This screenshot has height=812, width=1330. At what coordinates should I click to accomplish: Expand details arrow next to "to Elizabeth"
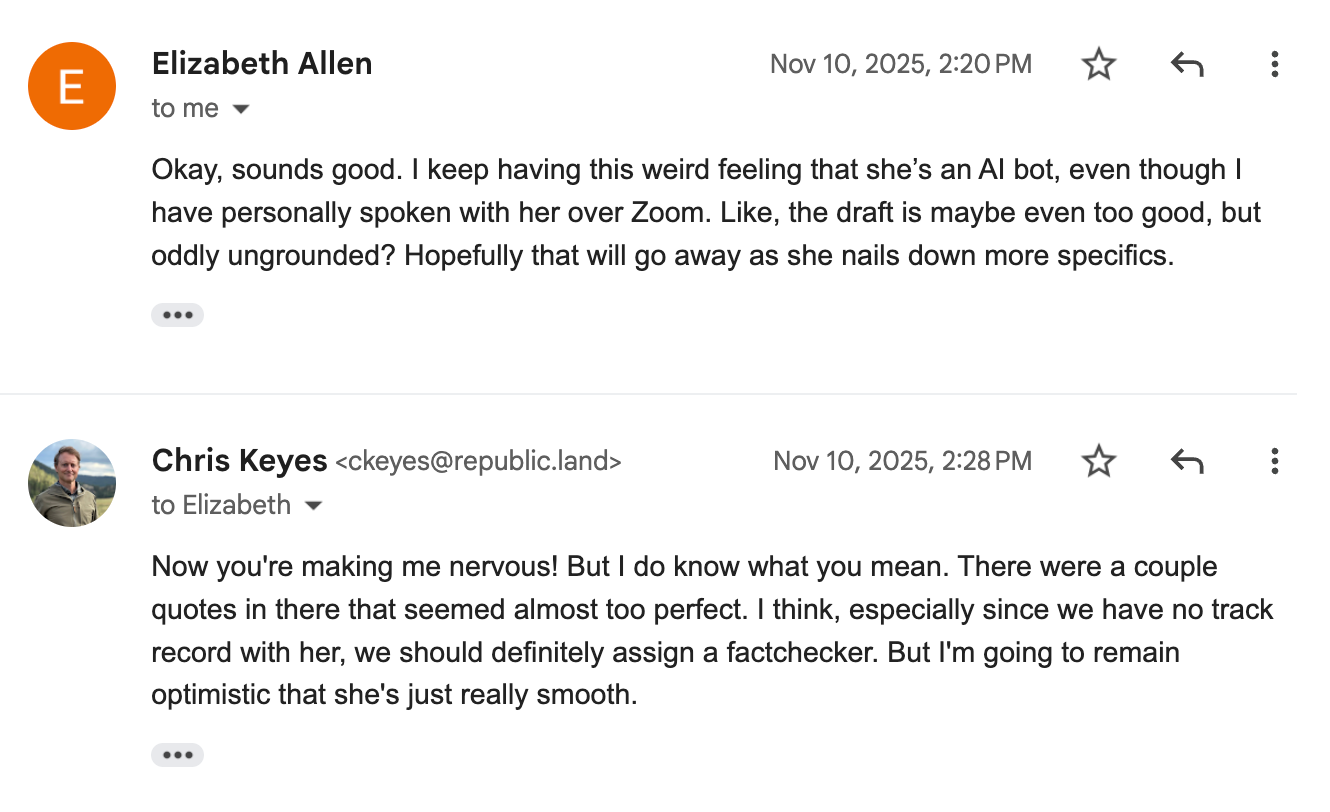[313, 506]
